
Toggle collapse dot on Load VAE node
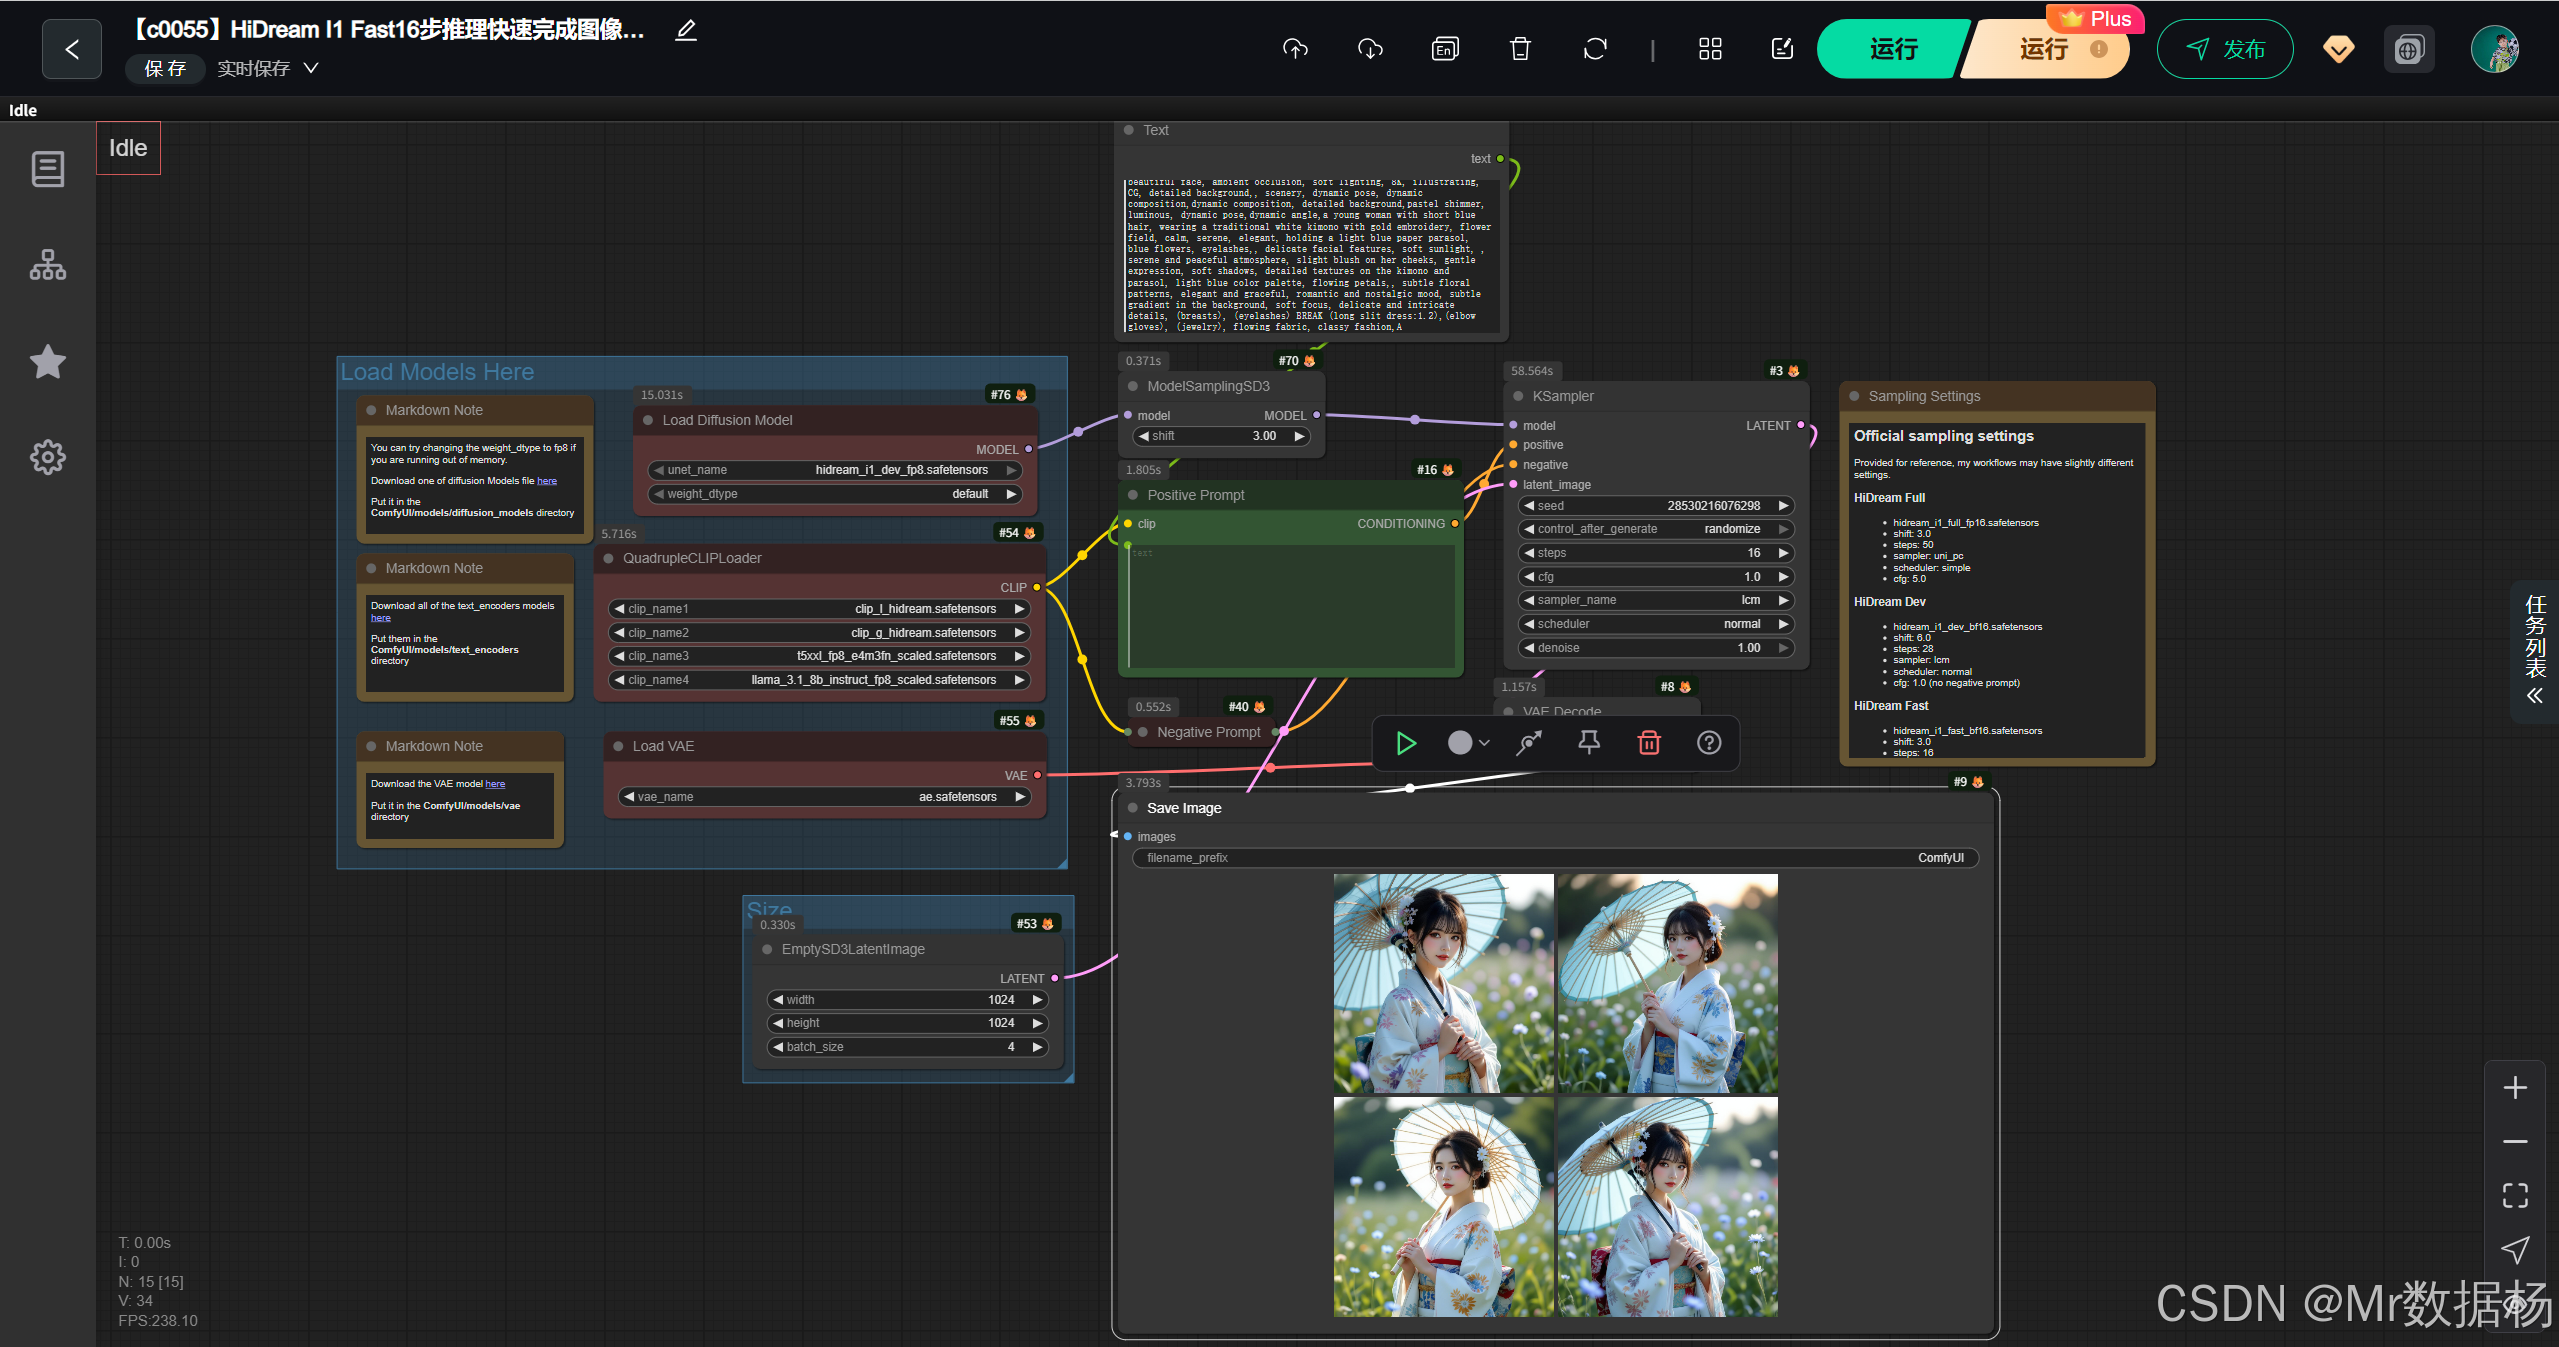(x=618, y=746)
